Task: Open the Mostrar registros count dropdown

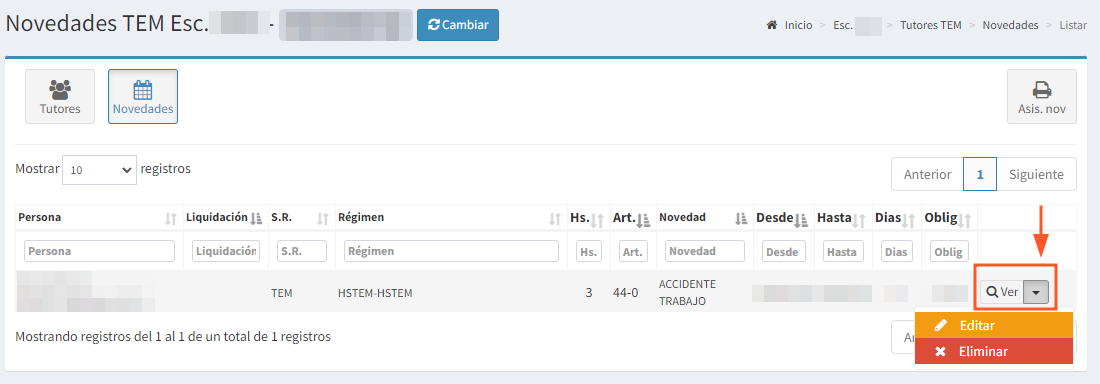Action: pos(100,170)
